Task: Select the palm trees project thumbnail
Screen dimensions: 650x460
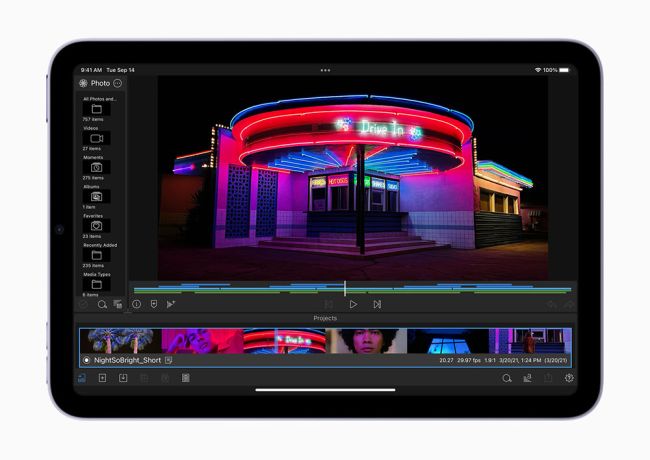Action: 121,341
